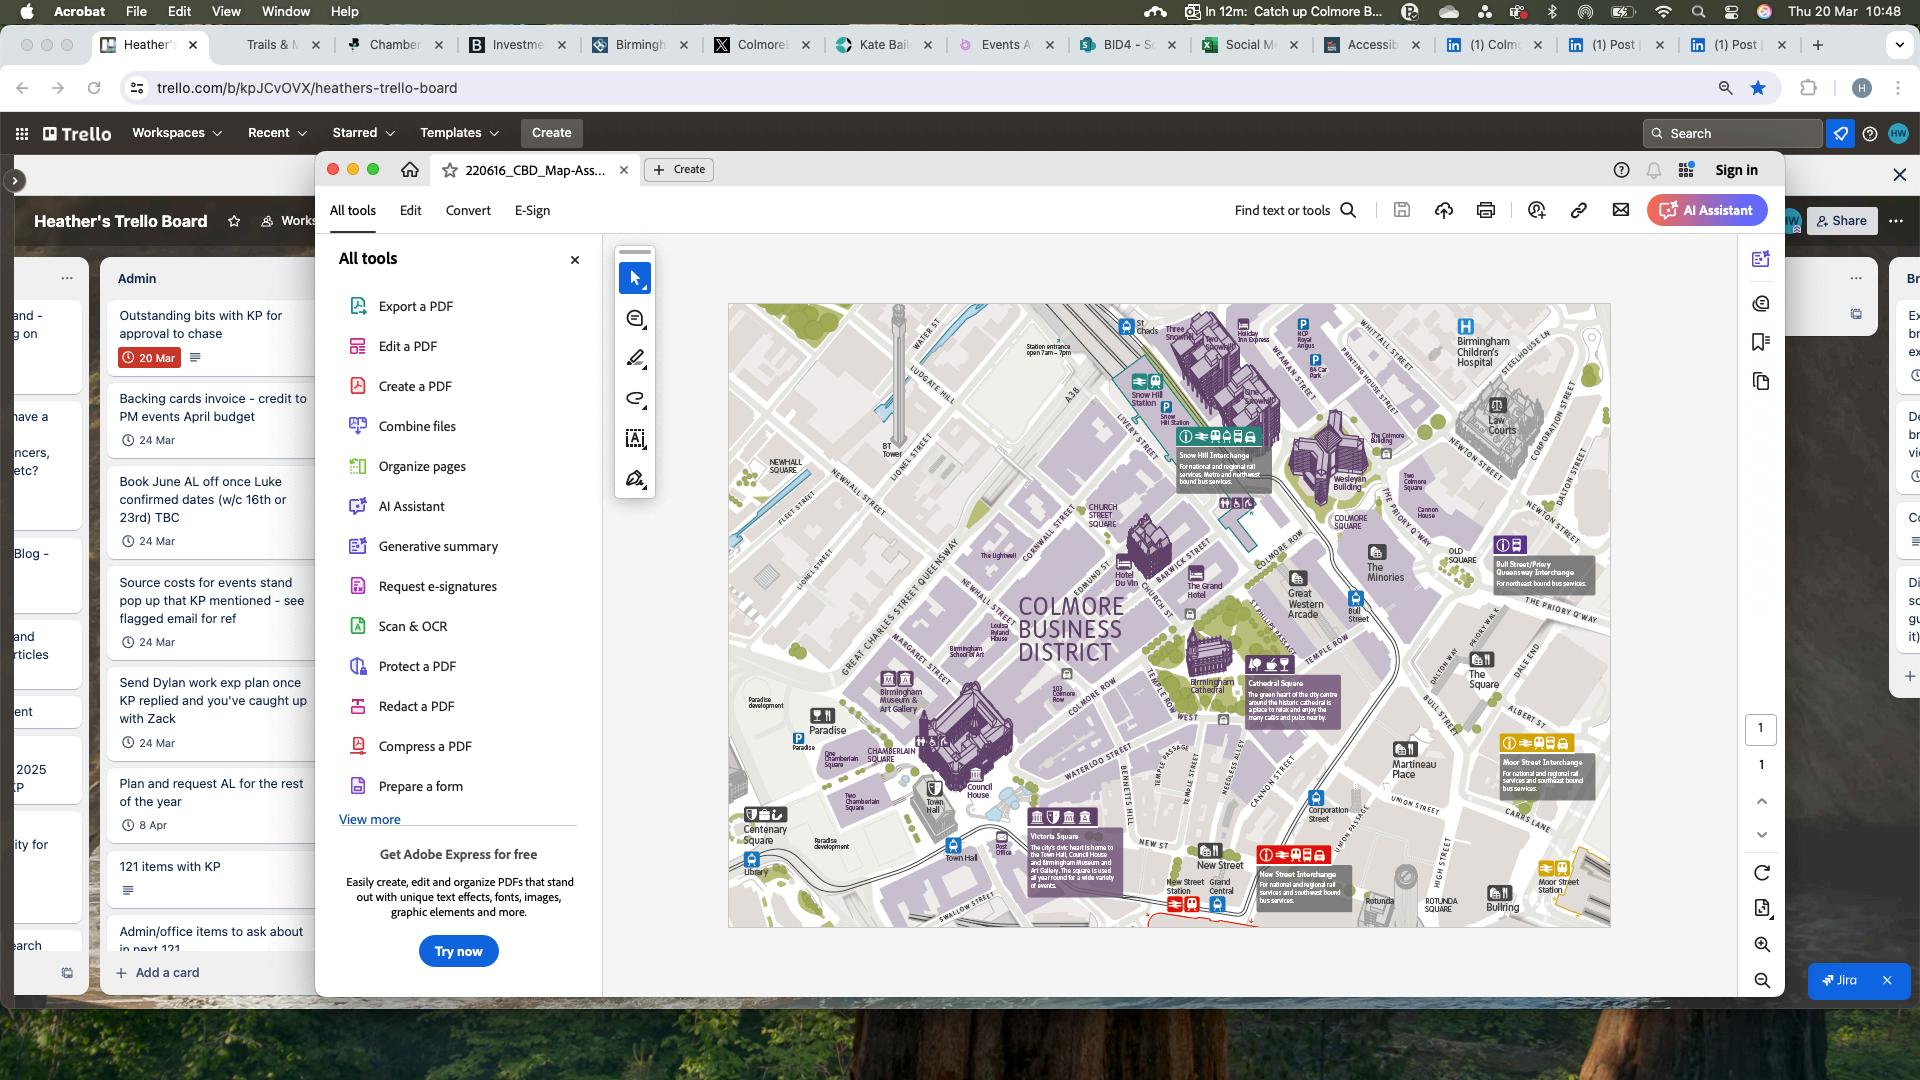Expand the Starred dropdown in Trello
The height and width of the screenshot is (1080, 1920).
pos(363,133)
